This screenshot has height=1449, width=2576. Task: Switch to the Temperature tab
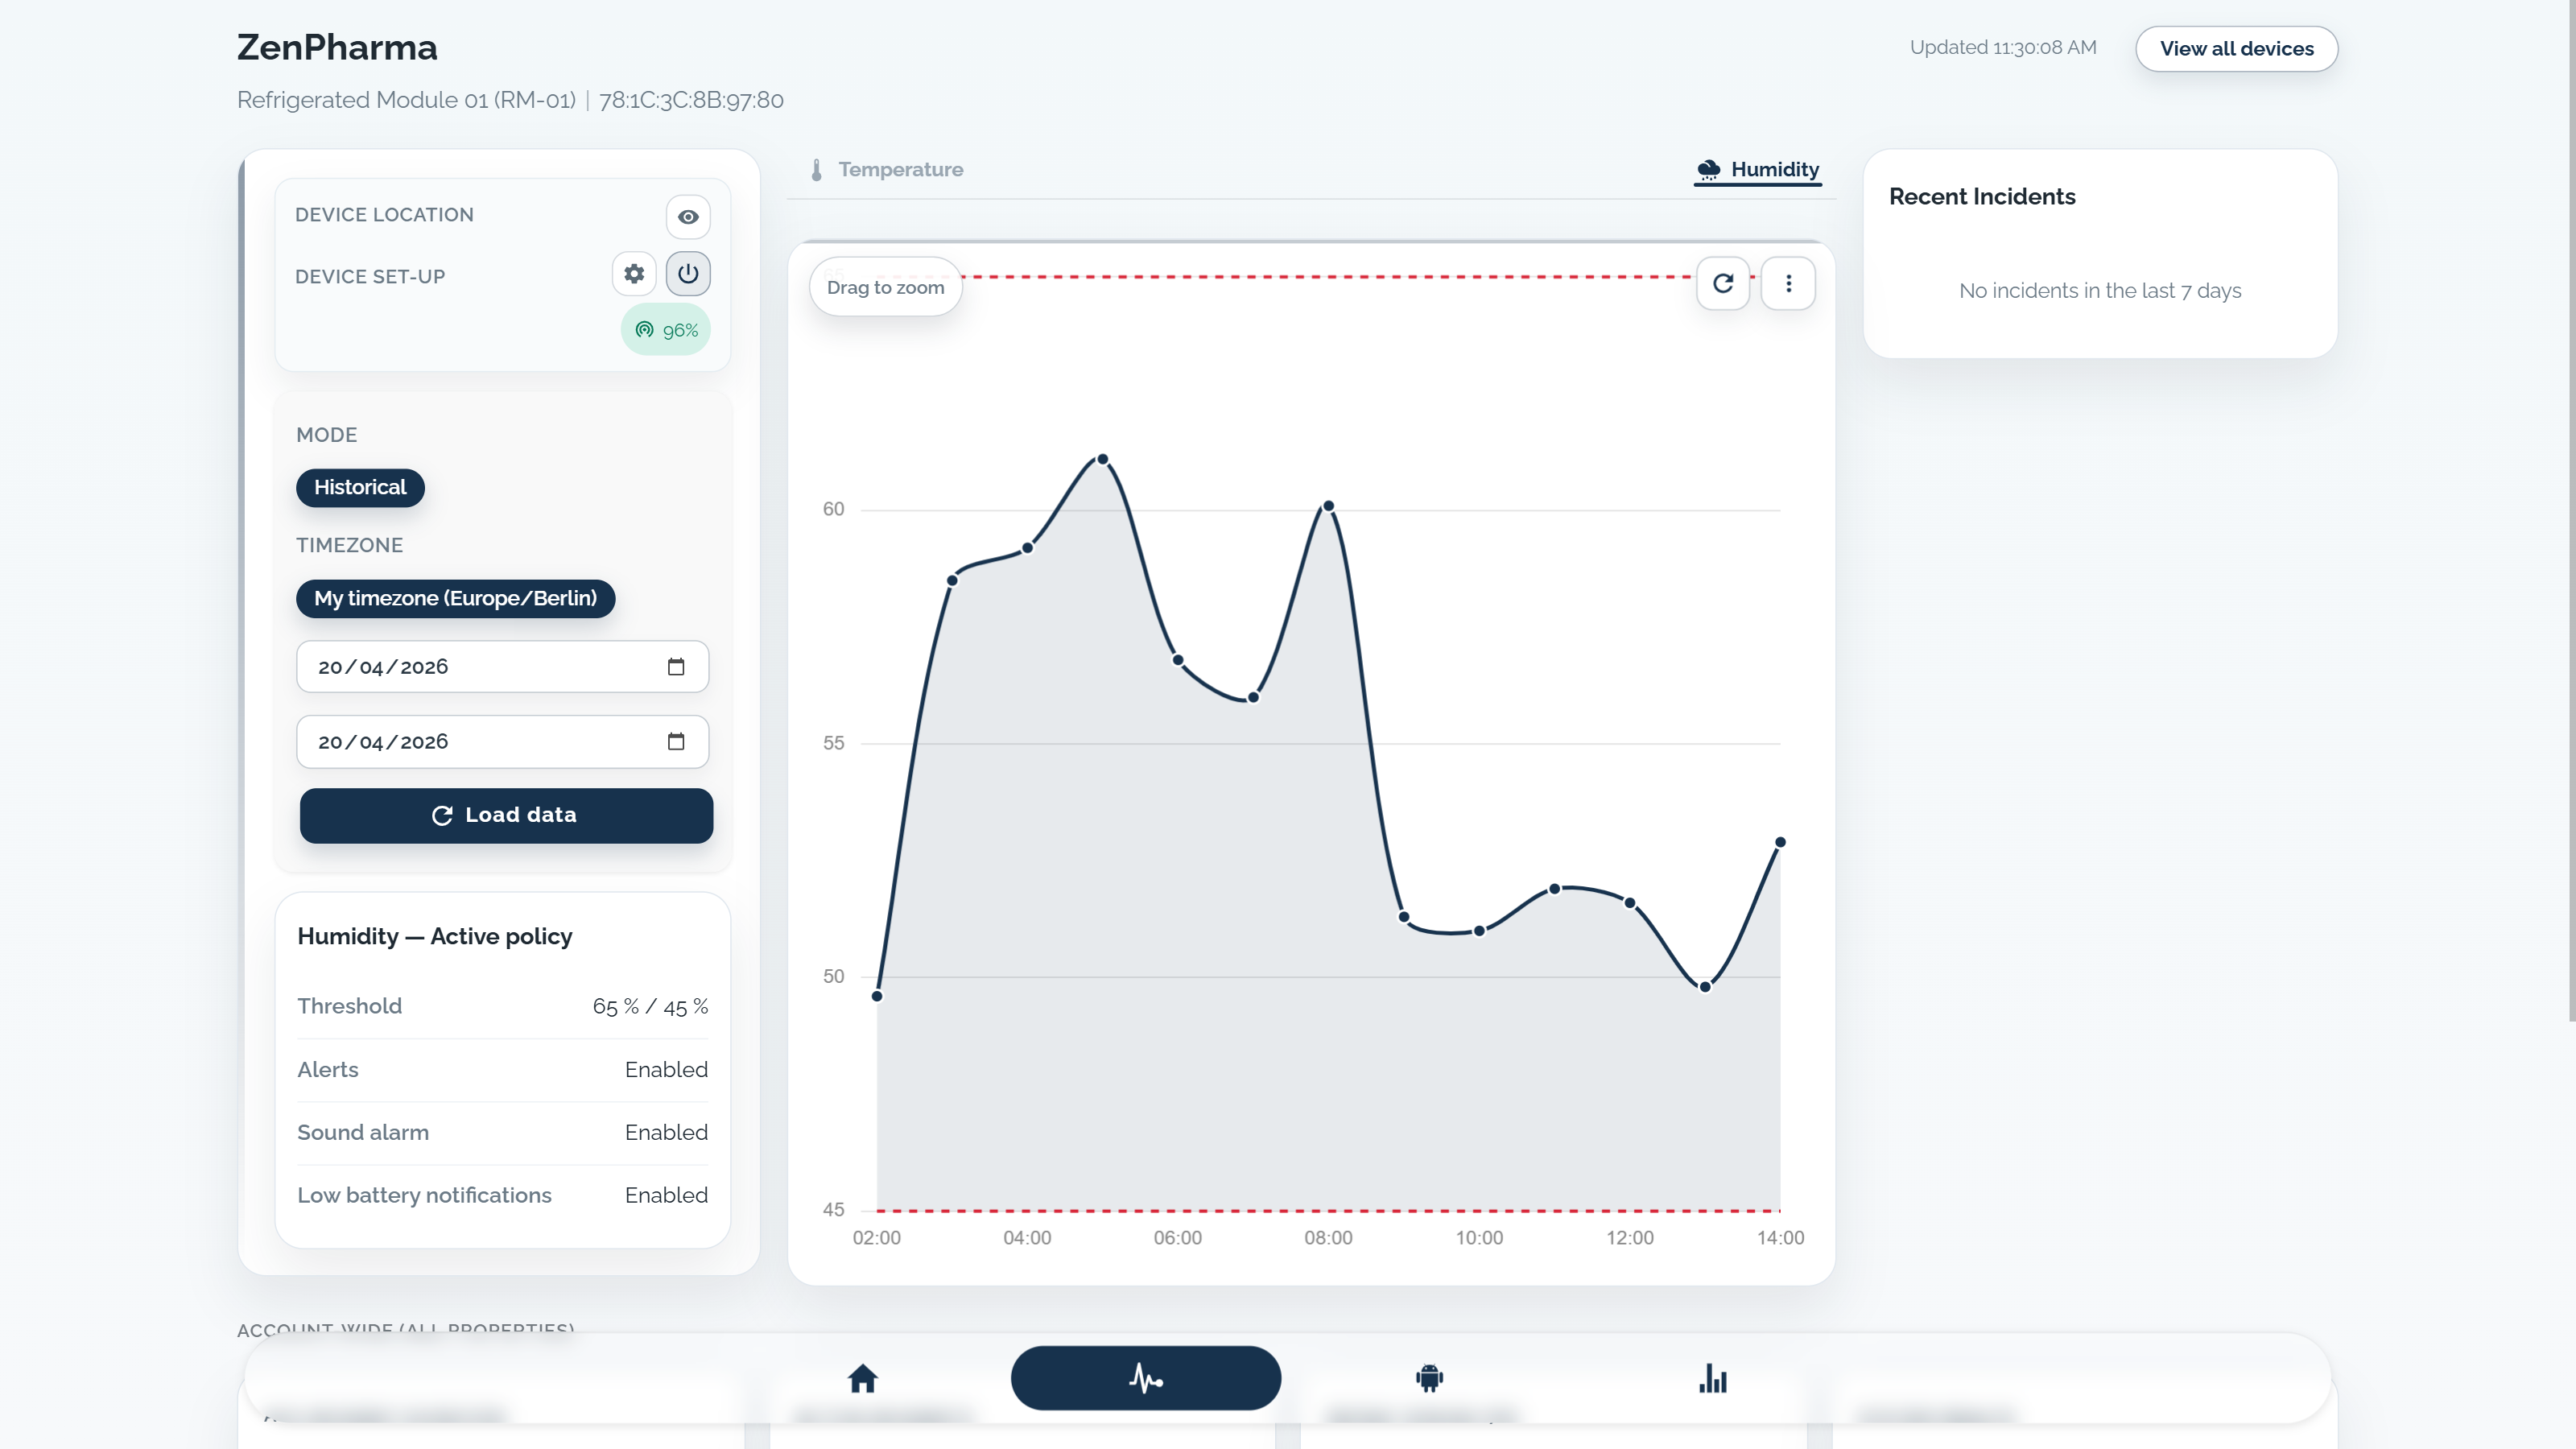(x=899, y=169)
